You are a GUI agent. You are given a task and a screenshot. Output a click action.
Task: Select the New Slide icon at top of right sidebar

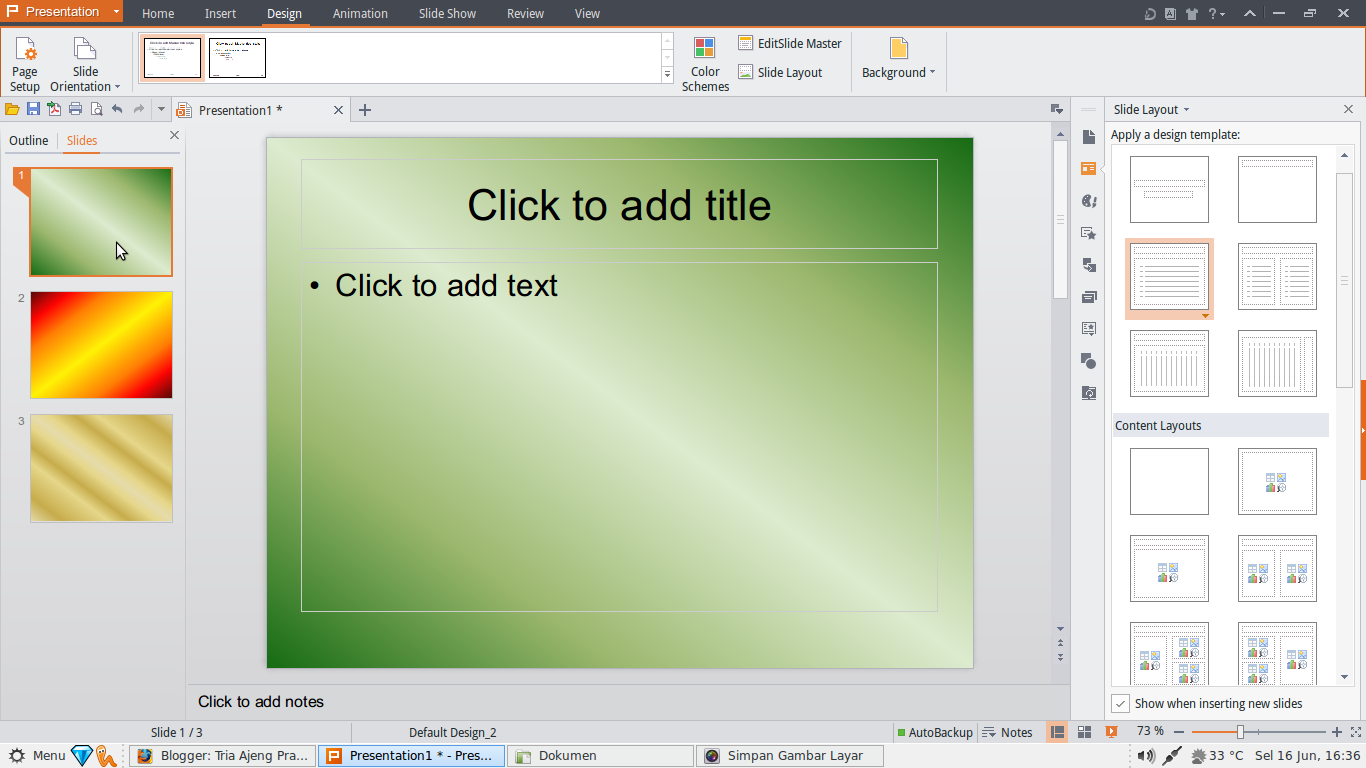(x=1089, y=137)
